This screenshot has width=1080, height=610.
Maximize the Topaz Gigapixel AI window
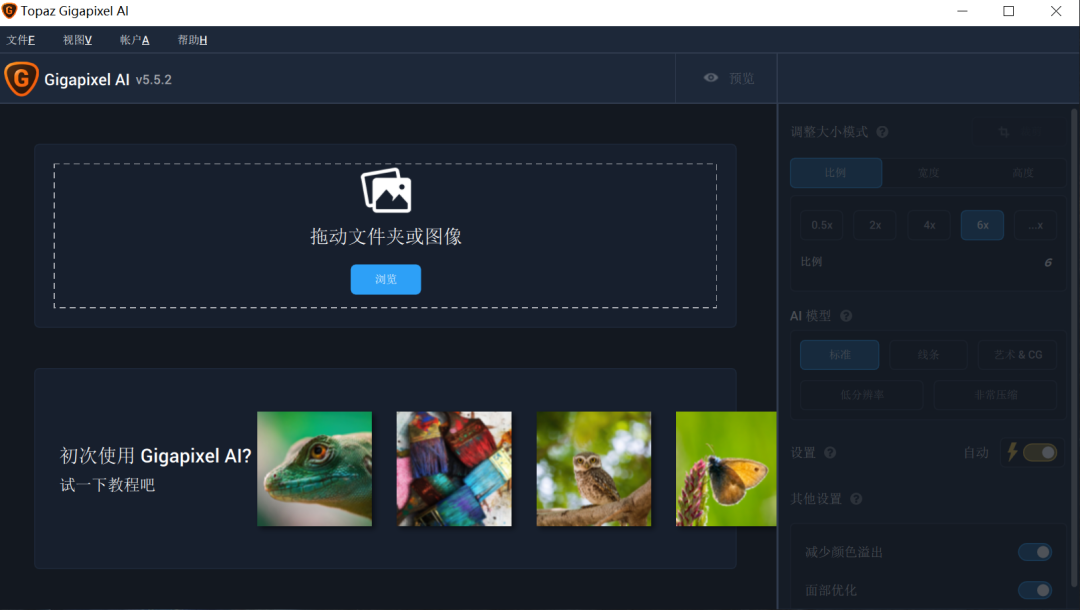click(x=1008, y=11)
